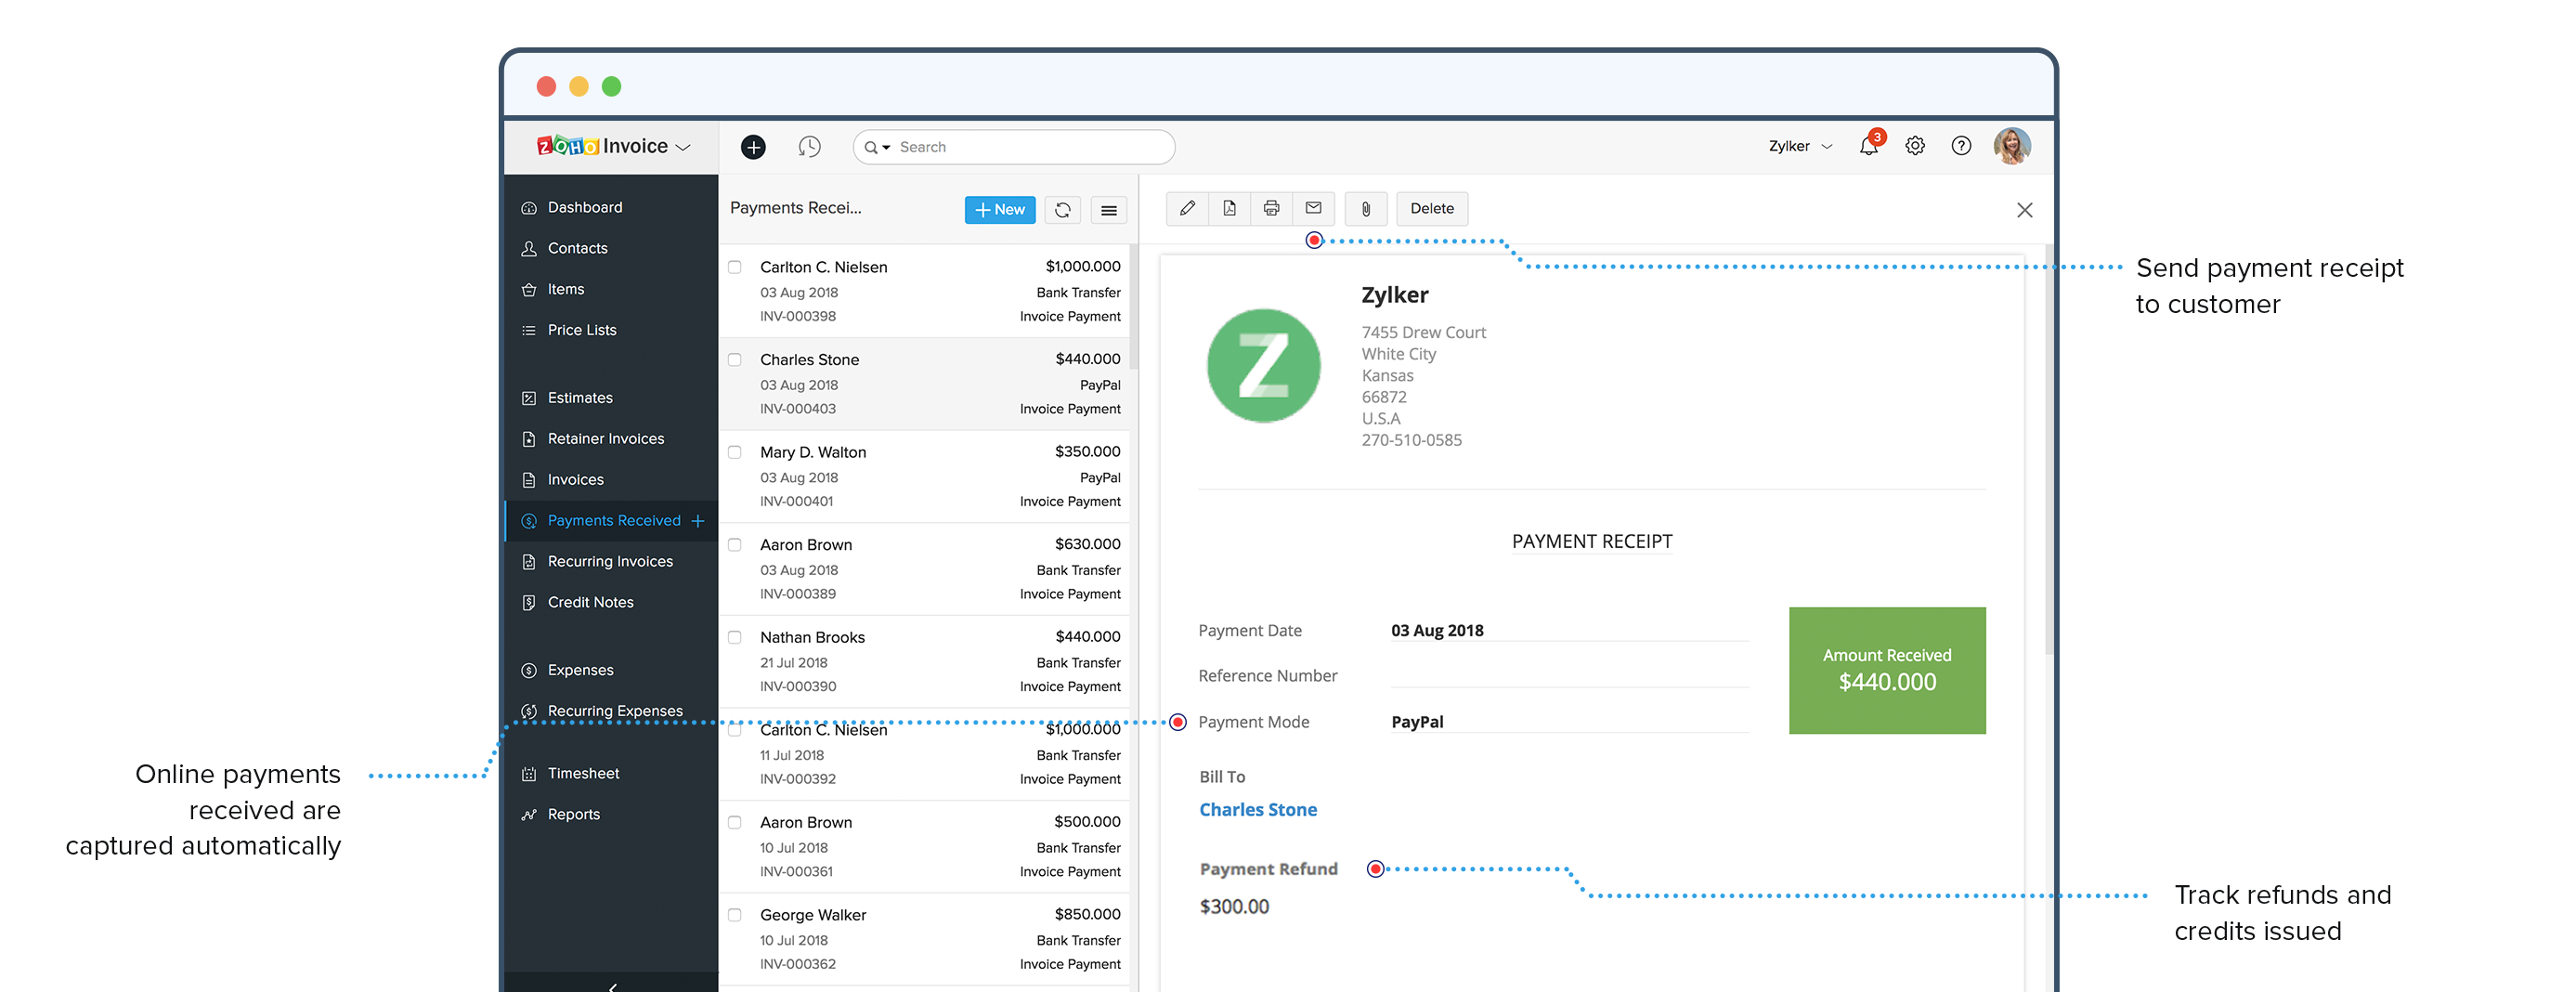Close the payment receipt panel

(x=2024, y=210)
